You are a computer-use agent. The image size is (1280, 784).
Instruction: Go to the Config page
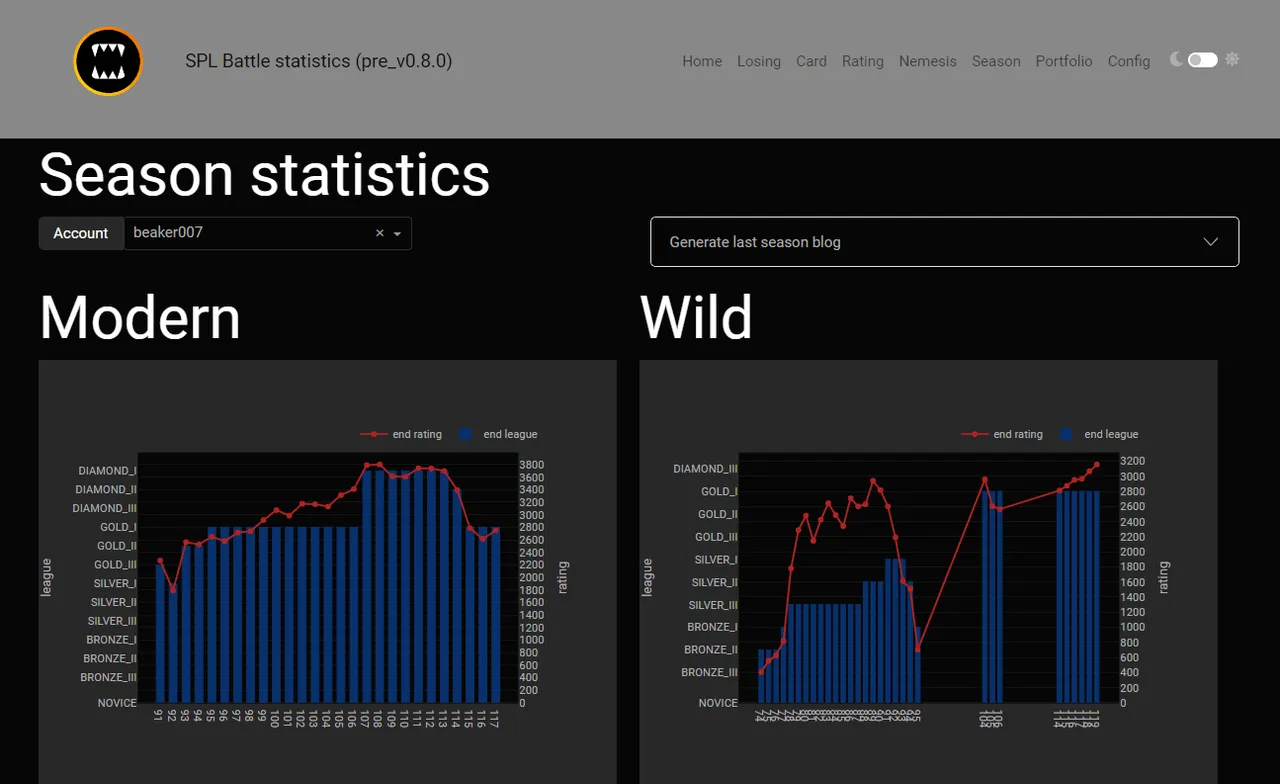(x=1129, y=61)
